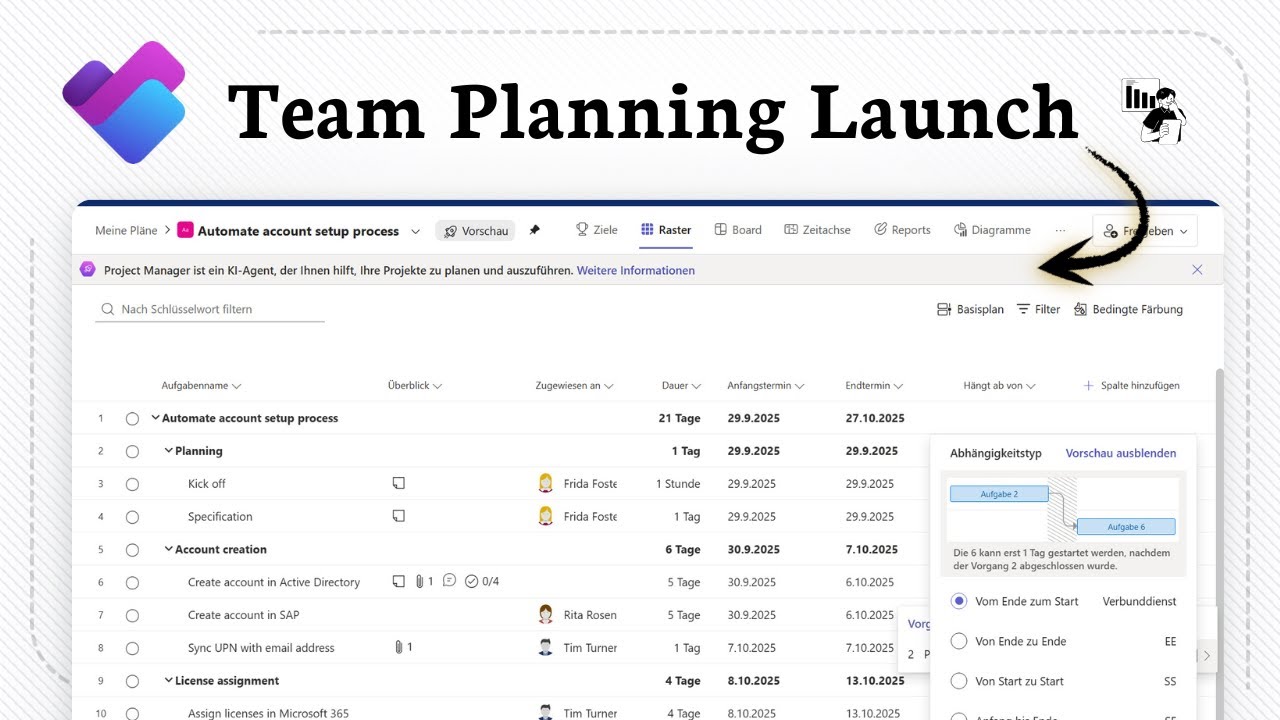The height and width of the screenshot is (720, 1280).
Task: Switch to the Raster tab
Action: point(666,230)
